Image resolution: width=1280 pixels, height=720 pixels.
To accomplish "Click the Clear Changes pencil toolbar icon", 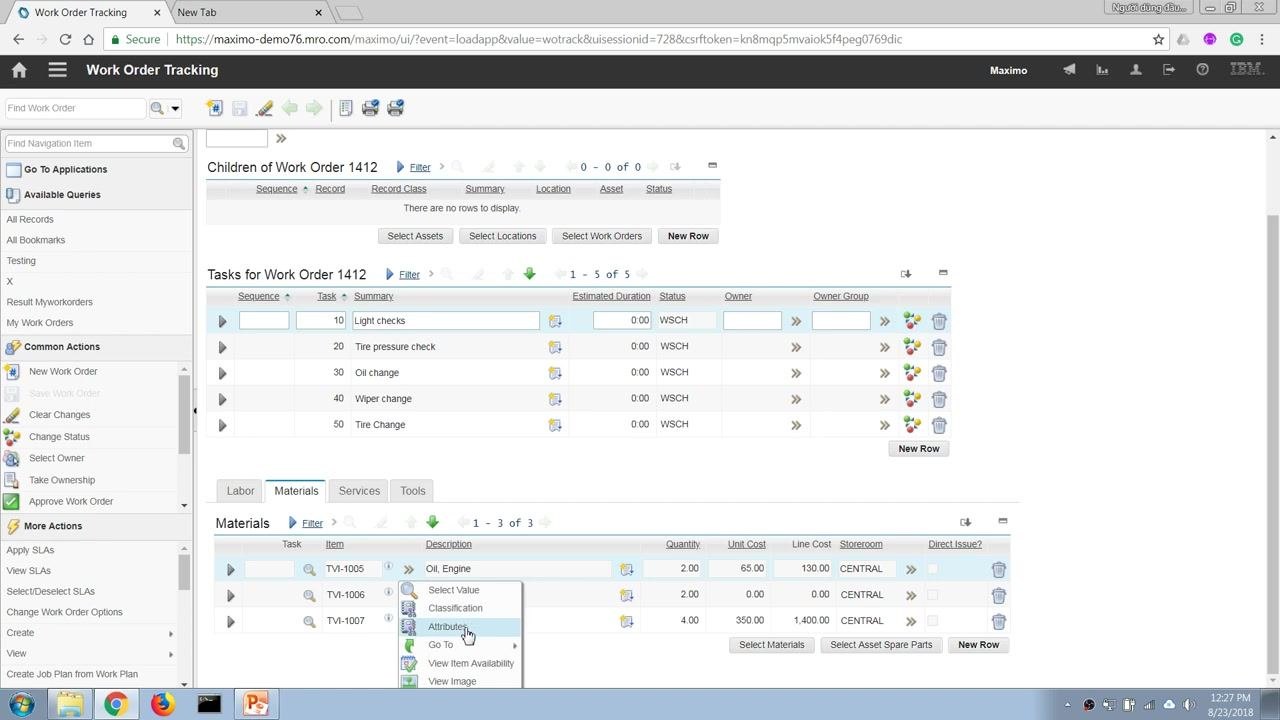I will tap(264, 108).
